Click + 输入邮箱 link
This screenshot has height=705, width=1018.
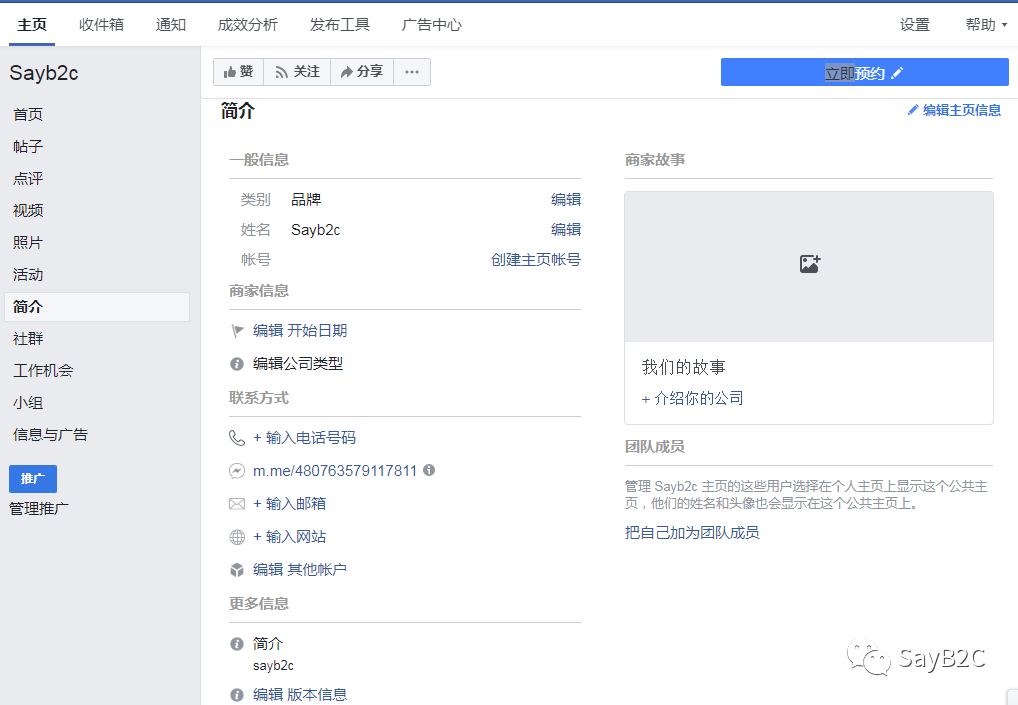coord(289,504)
